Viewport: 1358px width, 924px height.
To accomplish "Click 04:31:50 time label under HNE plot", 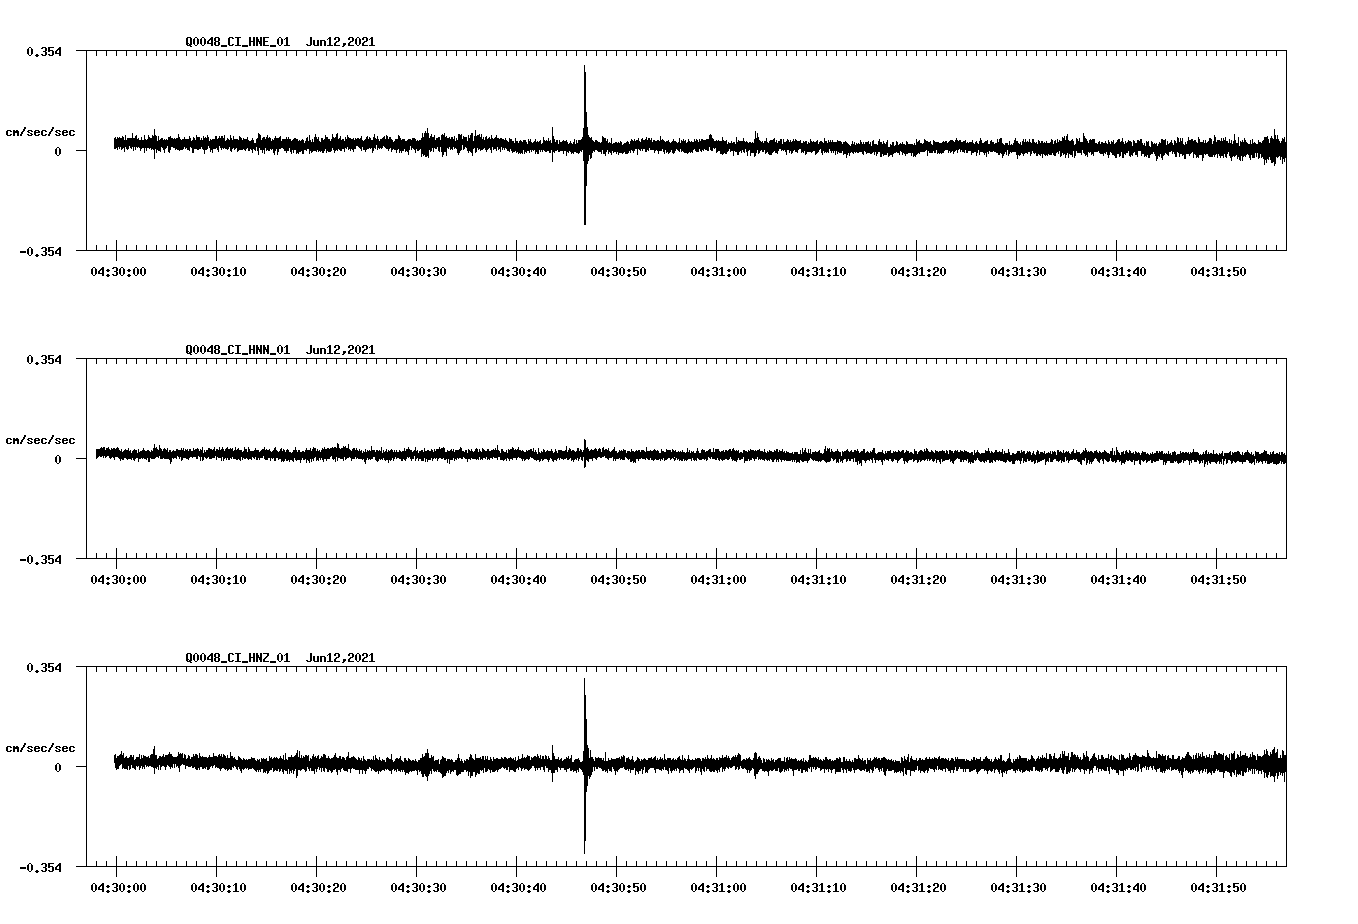I will click(x=1218, y=272).
